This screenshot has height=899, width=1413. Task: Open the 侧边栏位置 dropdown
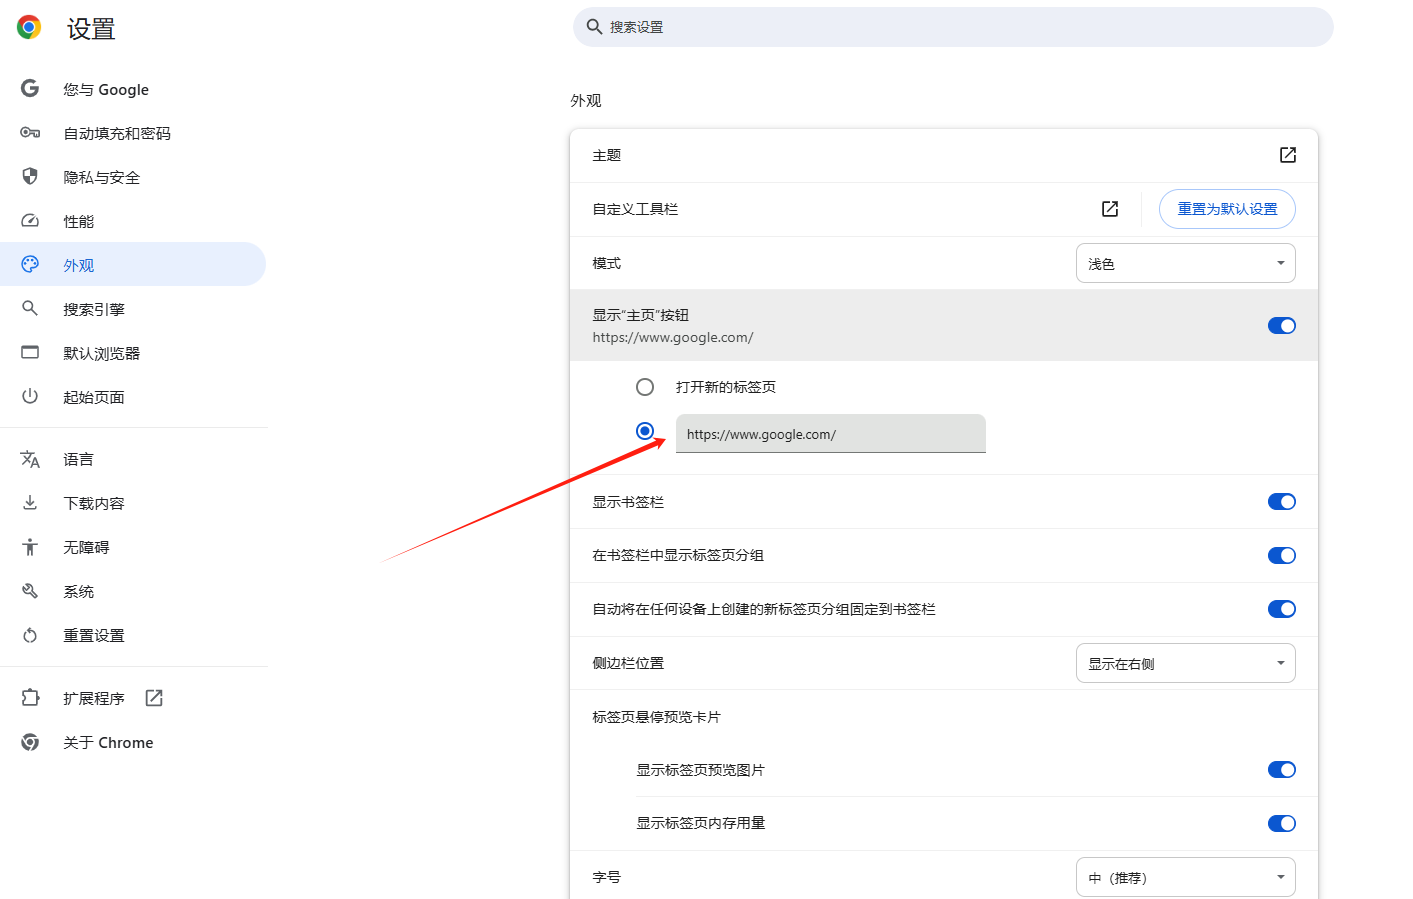1186,663
